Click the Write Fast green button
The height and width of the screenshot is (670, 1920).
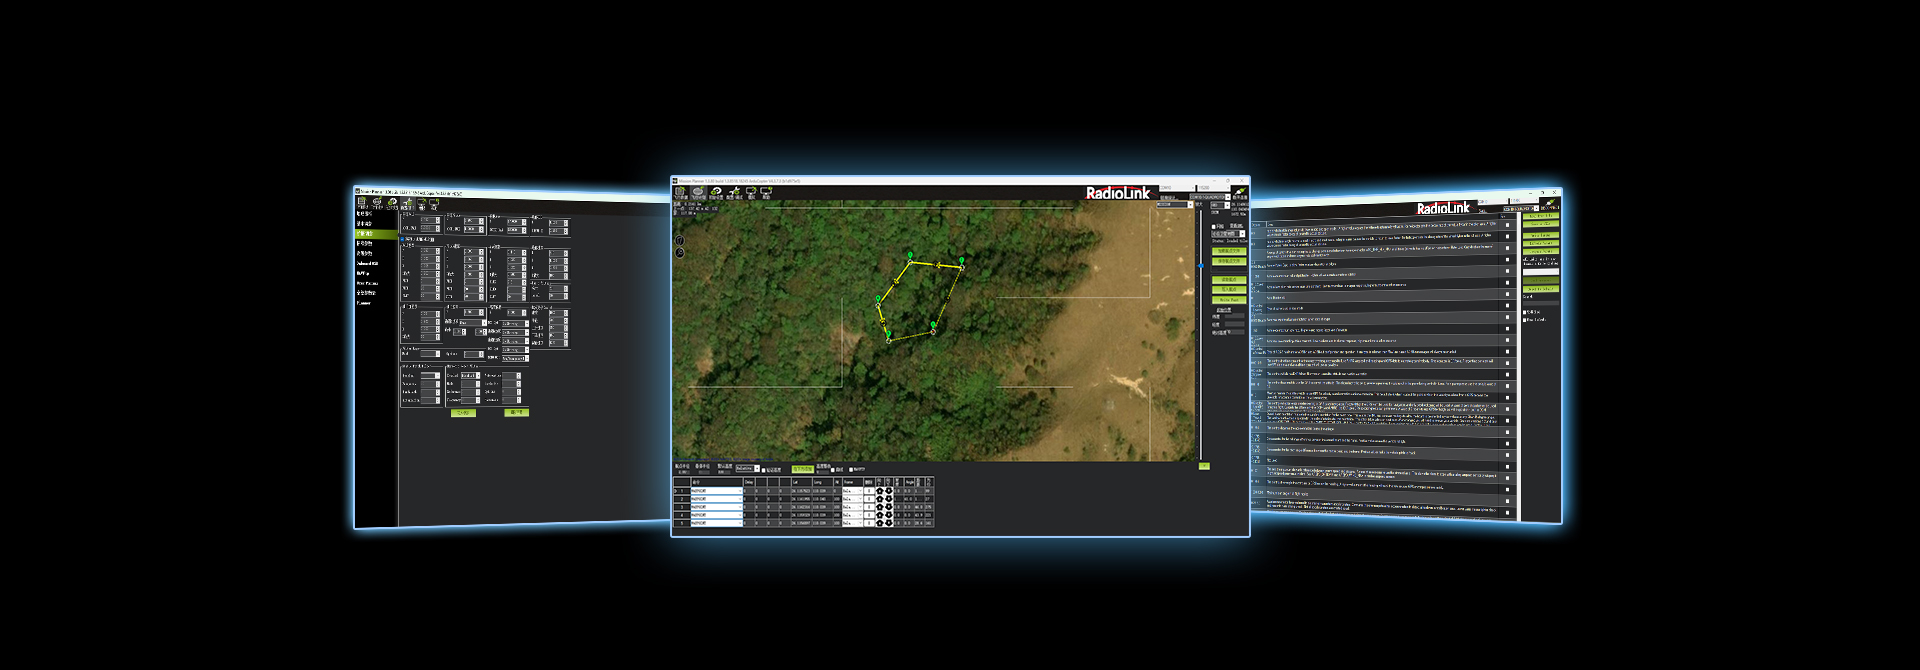point(1228,299)
